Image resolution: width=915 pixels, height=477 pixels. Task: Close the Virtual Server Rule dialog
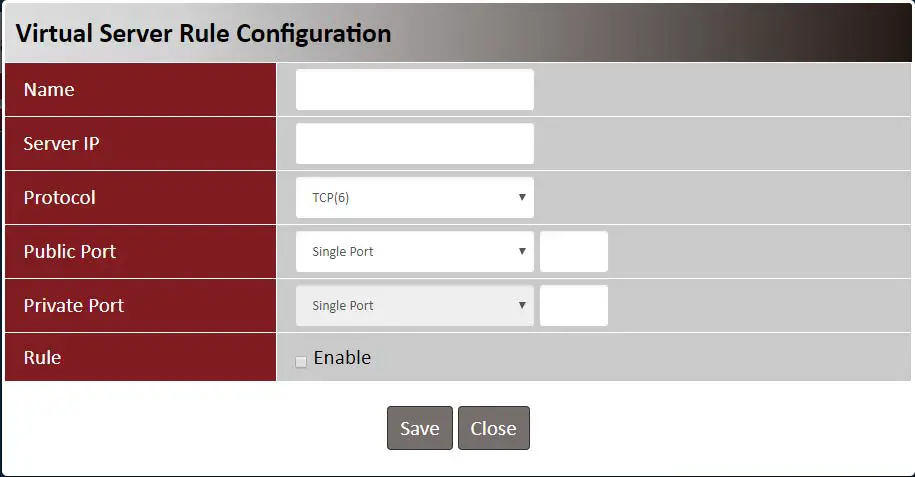coord(493,428)
